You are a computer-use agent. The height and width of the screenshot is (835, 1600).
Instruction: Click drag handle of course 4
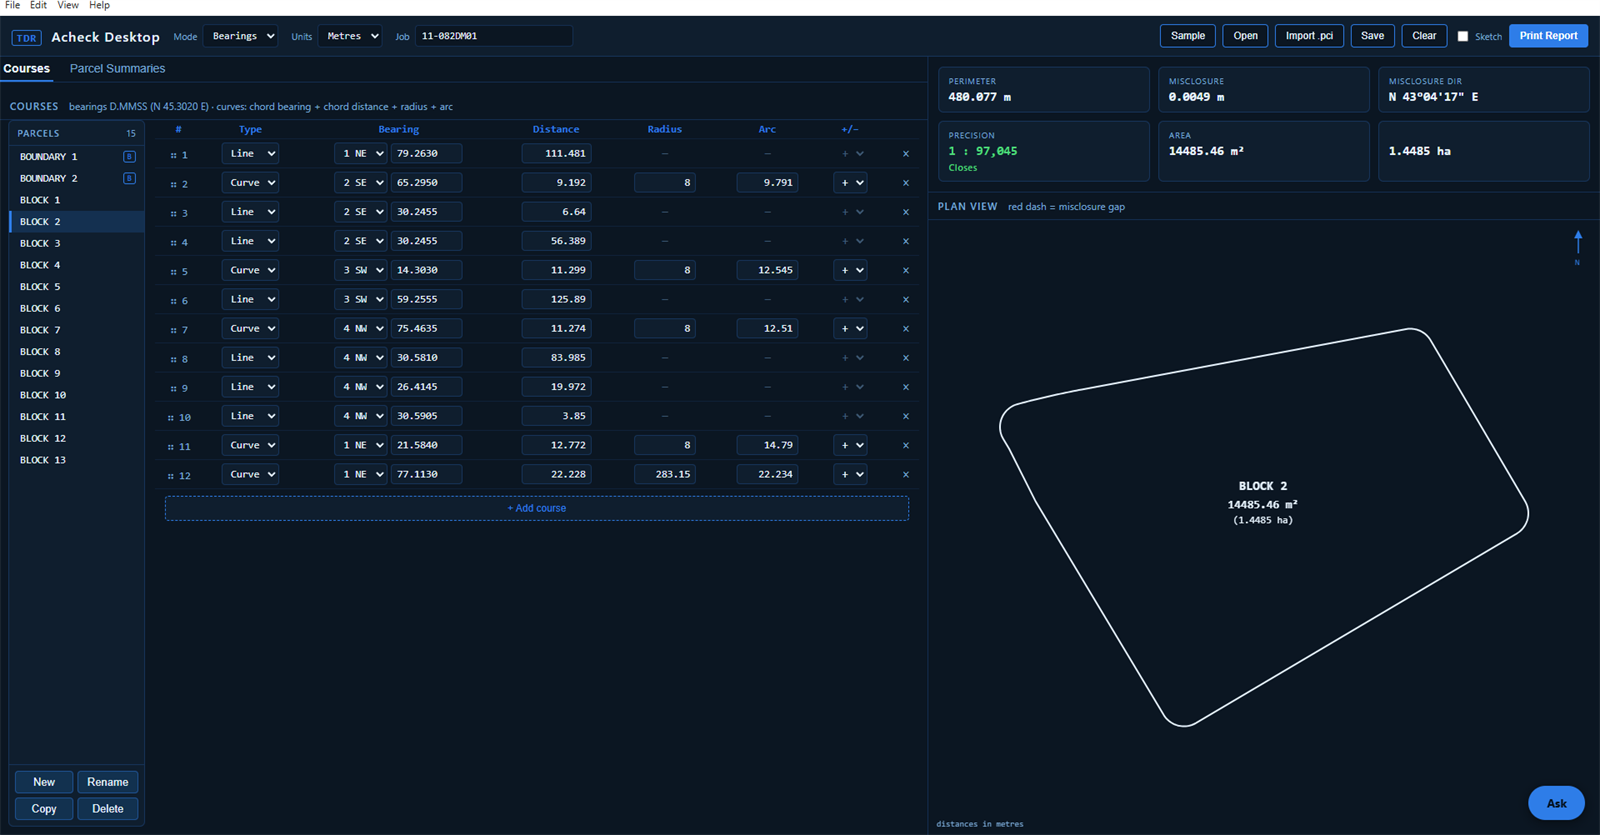tap(173, 243)
